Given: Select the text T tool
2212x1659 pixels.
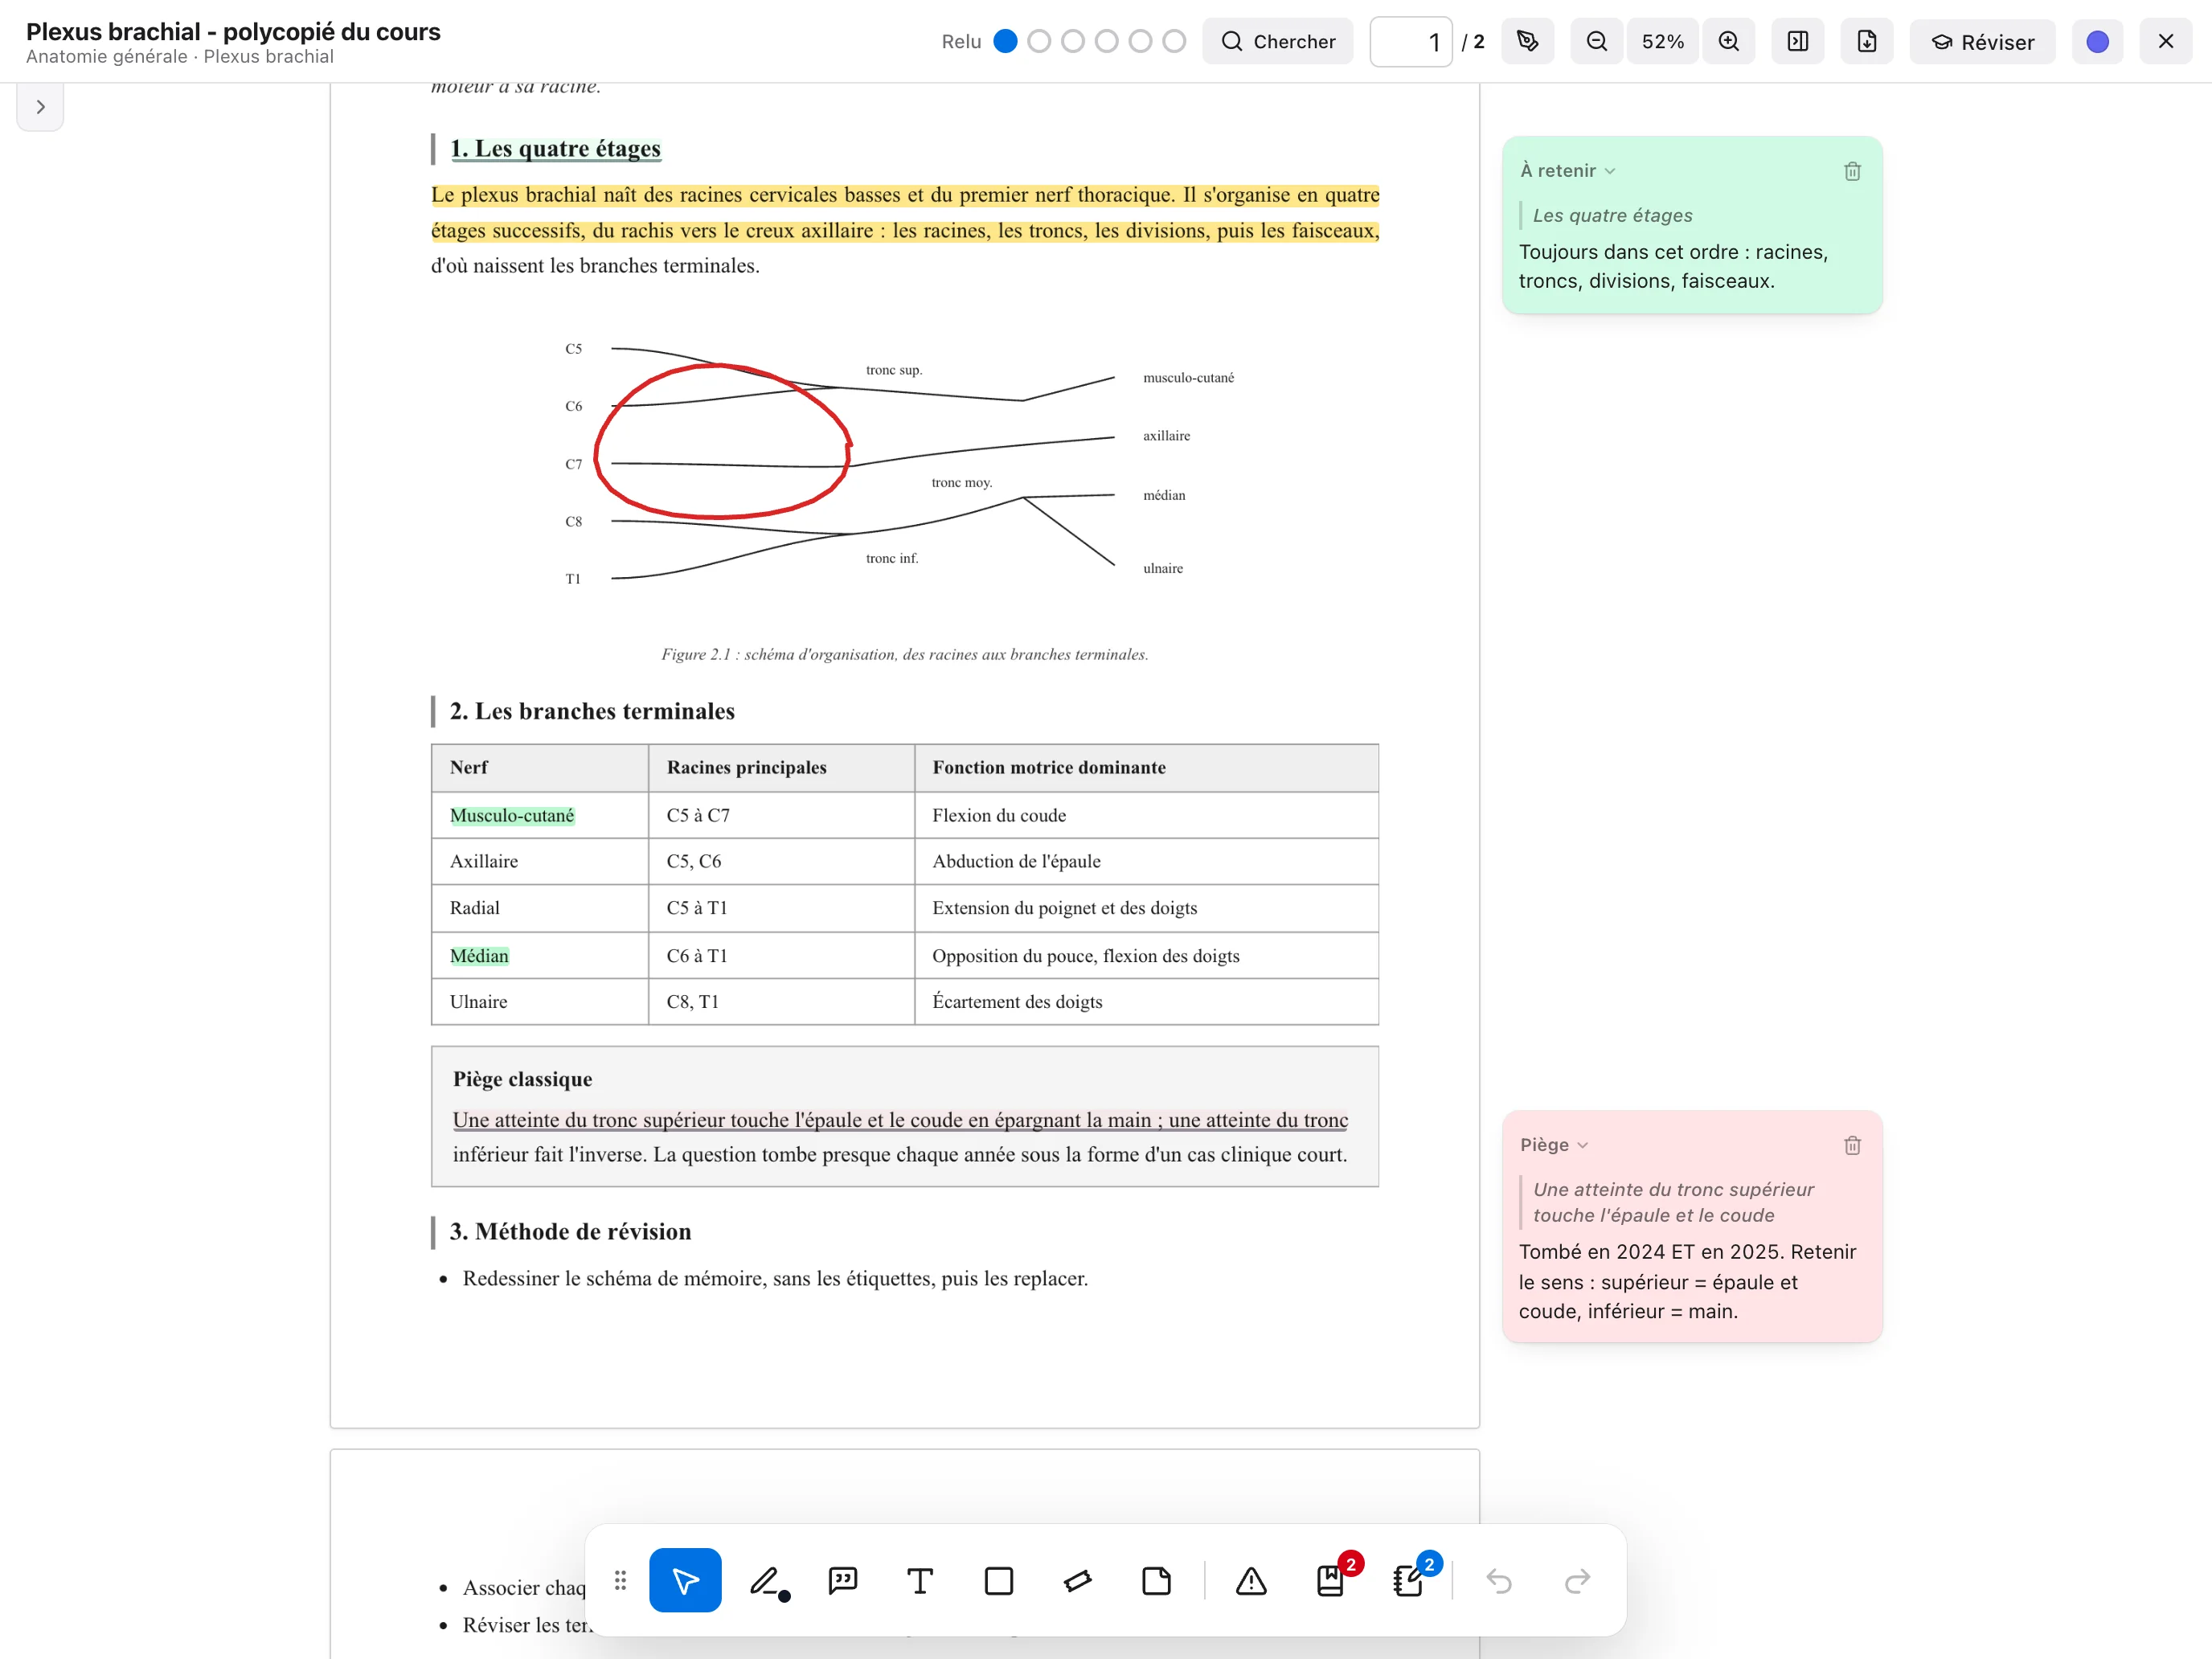Looking at the screenshot, I should coord(920,1580).
